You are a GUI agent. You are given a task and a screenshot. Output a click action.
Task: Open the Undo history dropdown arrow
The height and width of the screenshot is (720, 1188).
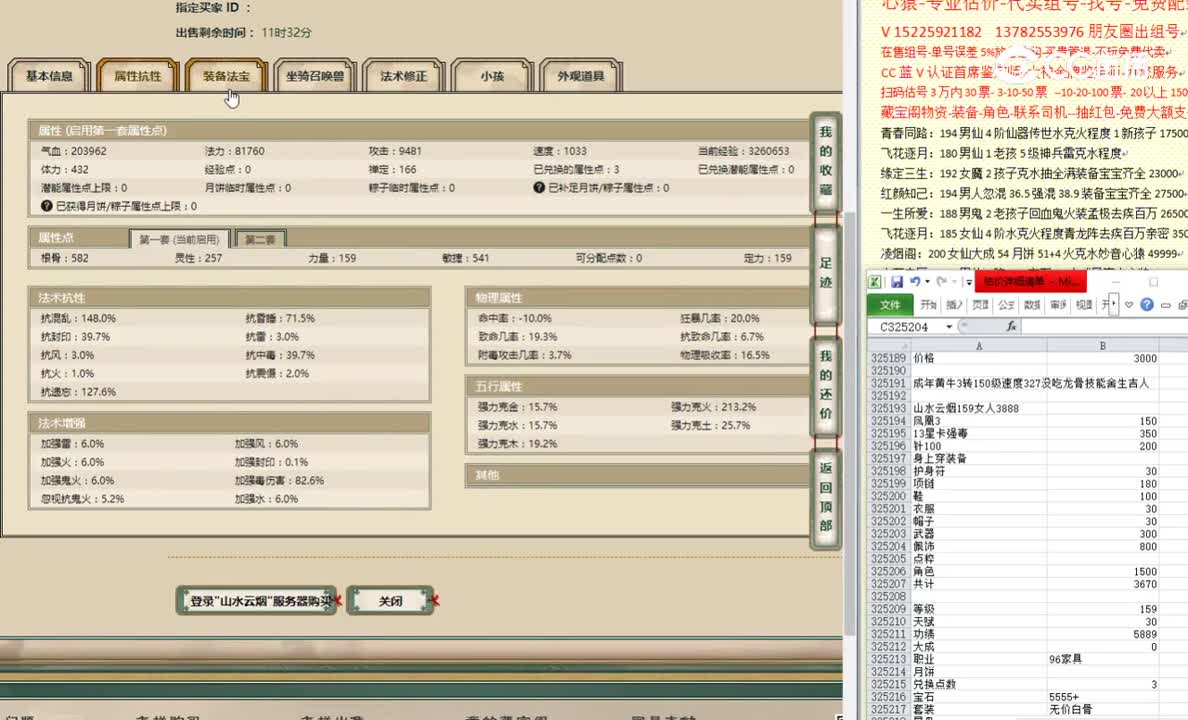point(926,281)
